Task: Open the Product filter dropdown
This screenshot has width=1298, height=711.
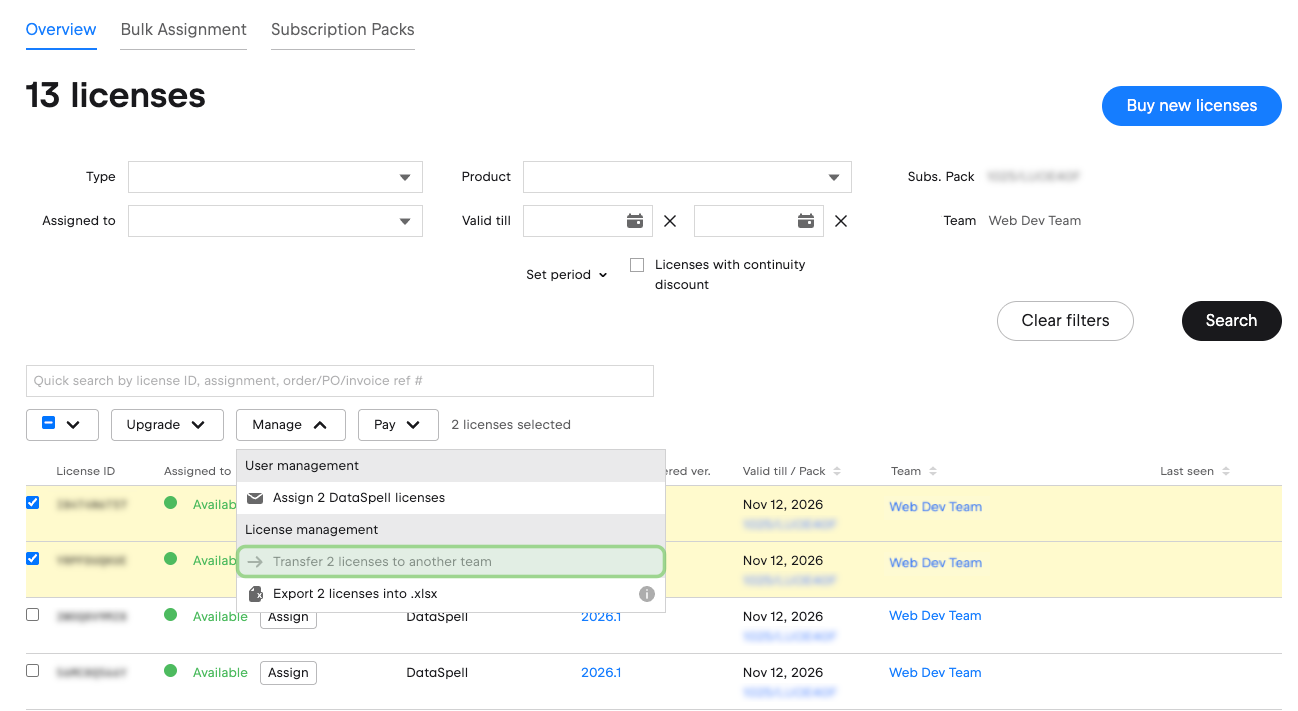Action: point(687,177)
